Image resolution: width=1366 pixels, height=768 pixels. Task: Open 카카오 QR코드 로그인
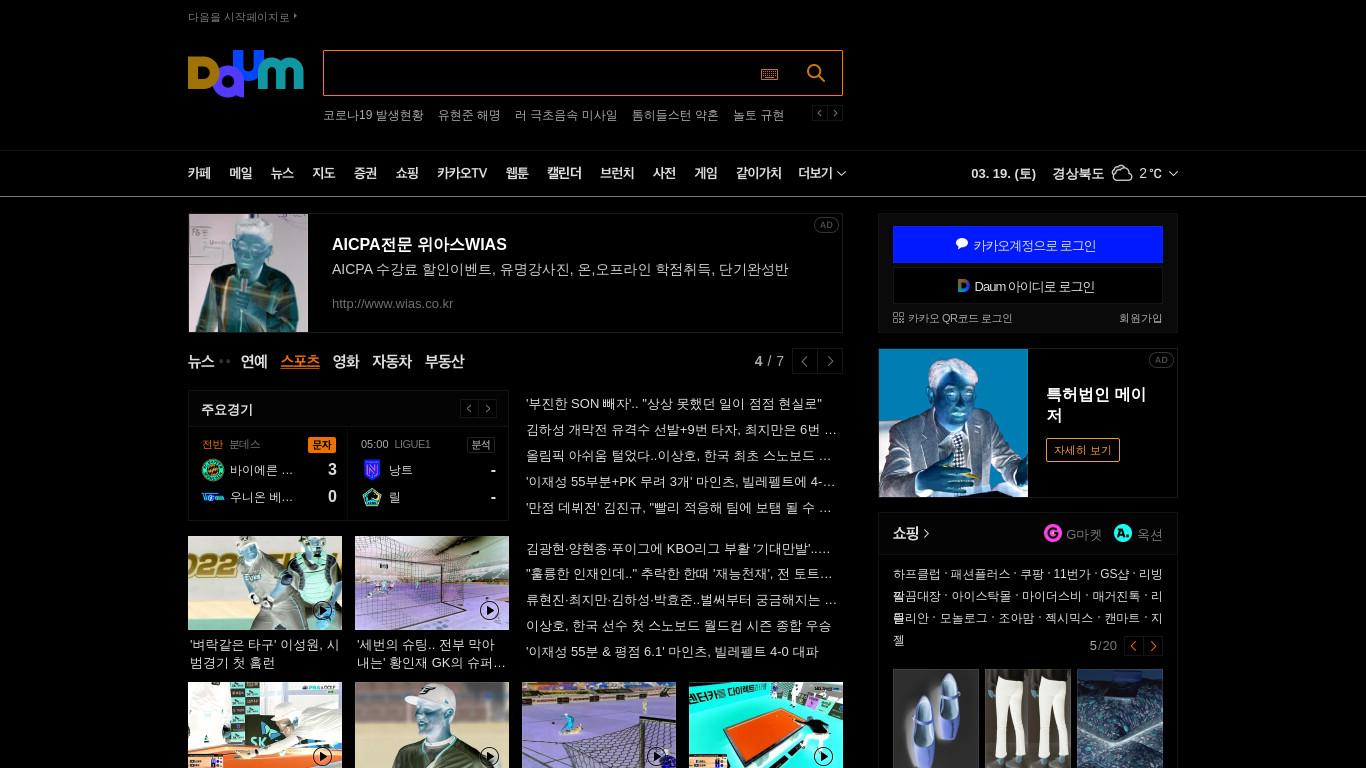pos(952,318)
